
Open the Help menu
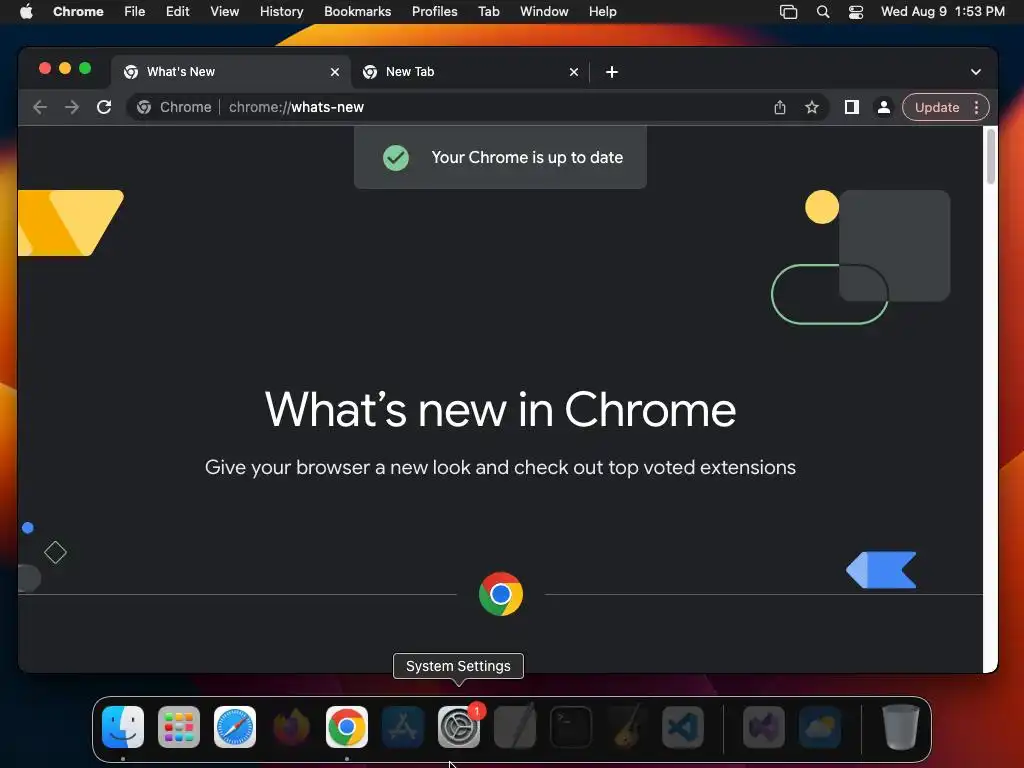(x=602, y=12)
